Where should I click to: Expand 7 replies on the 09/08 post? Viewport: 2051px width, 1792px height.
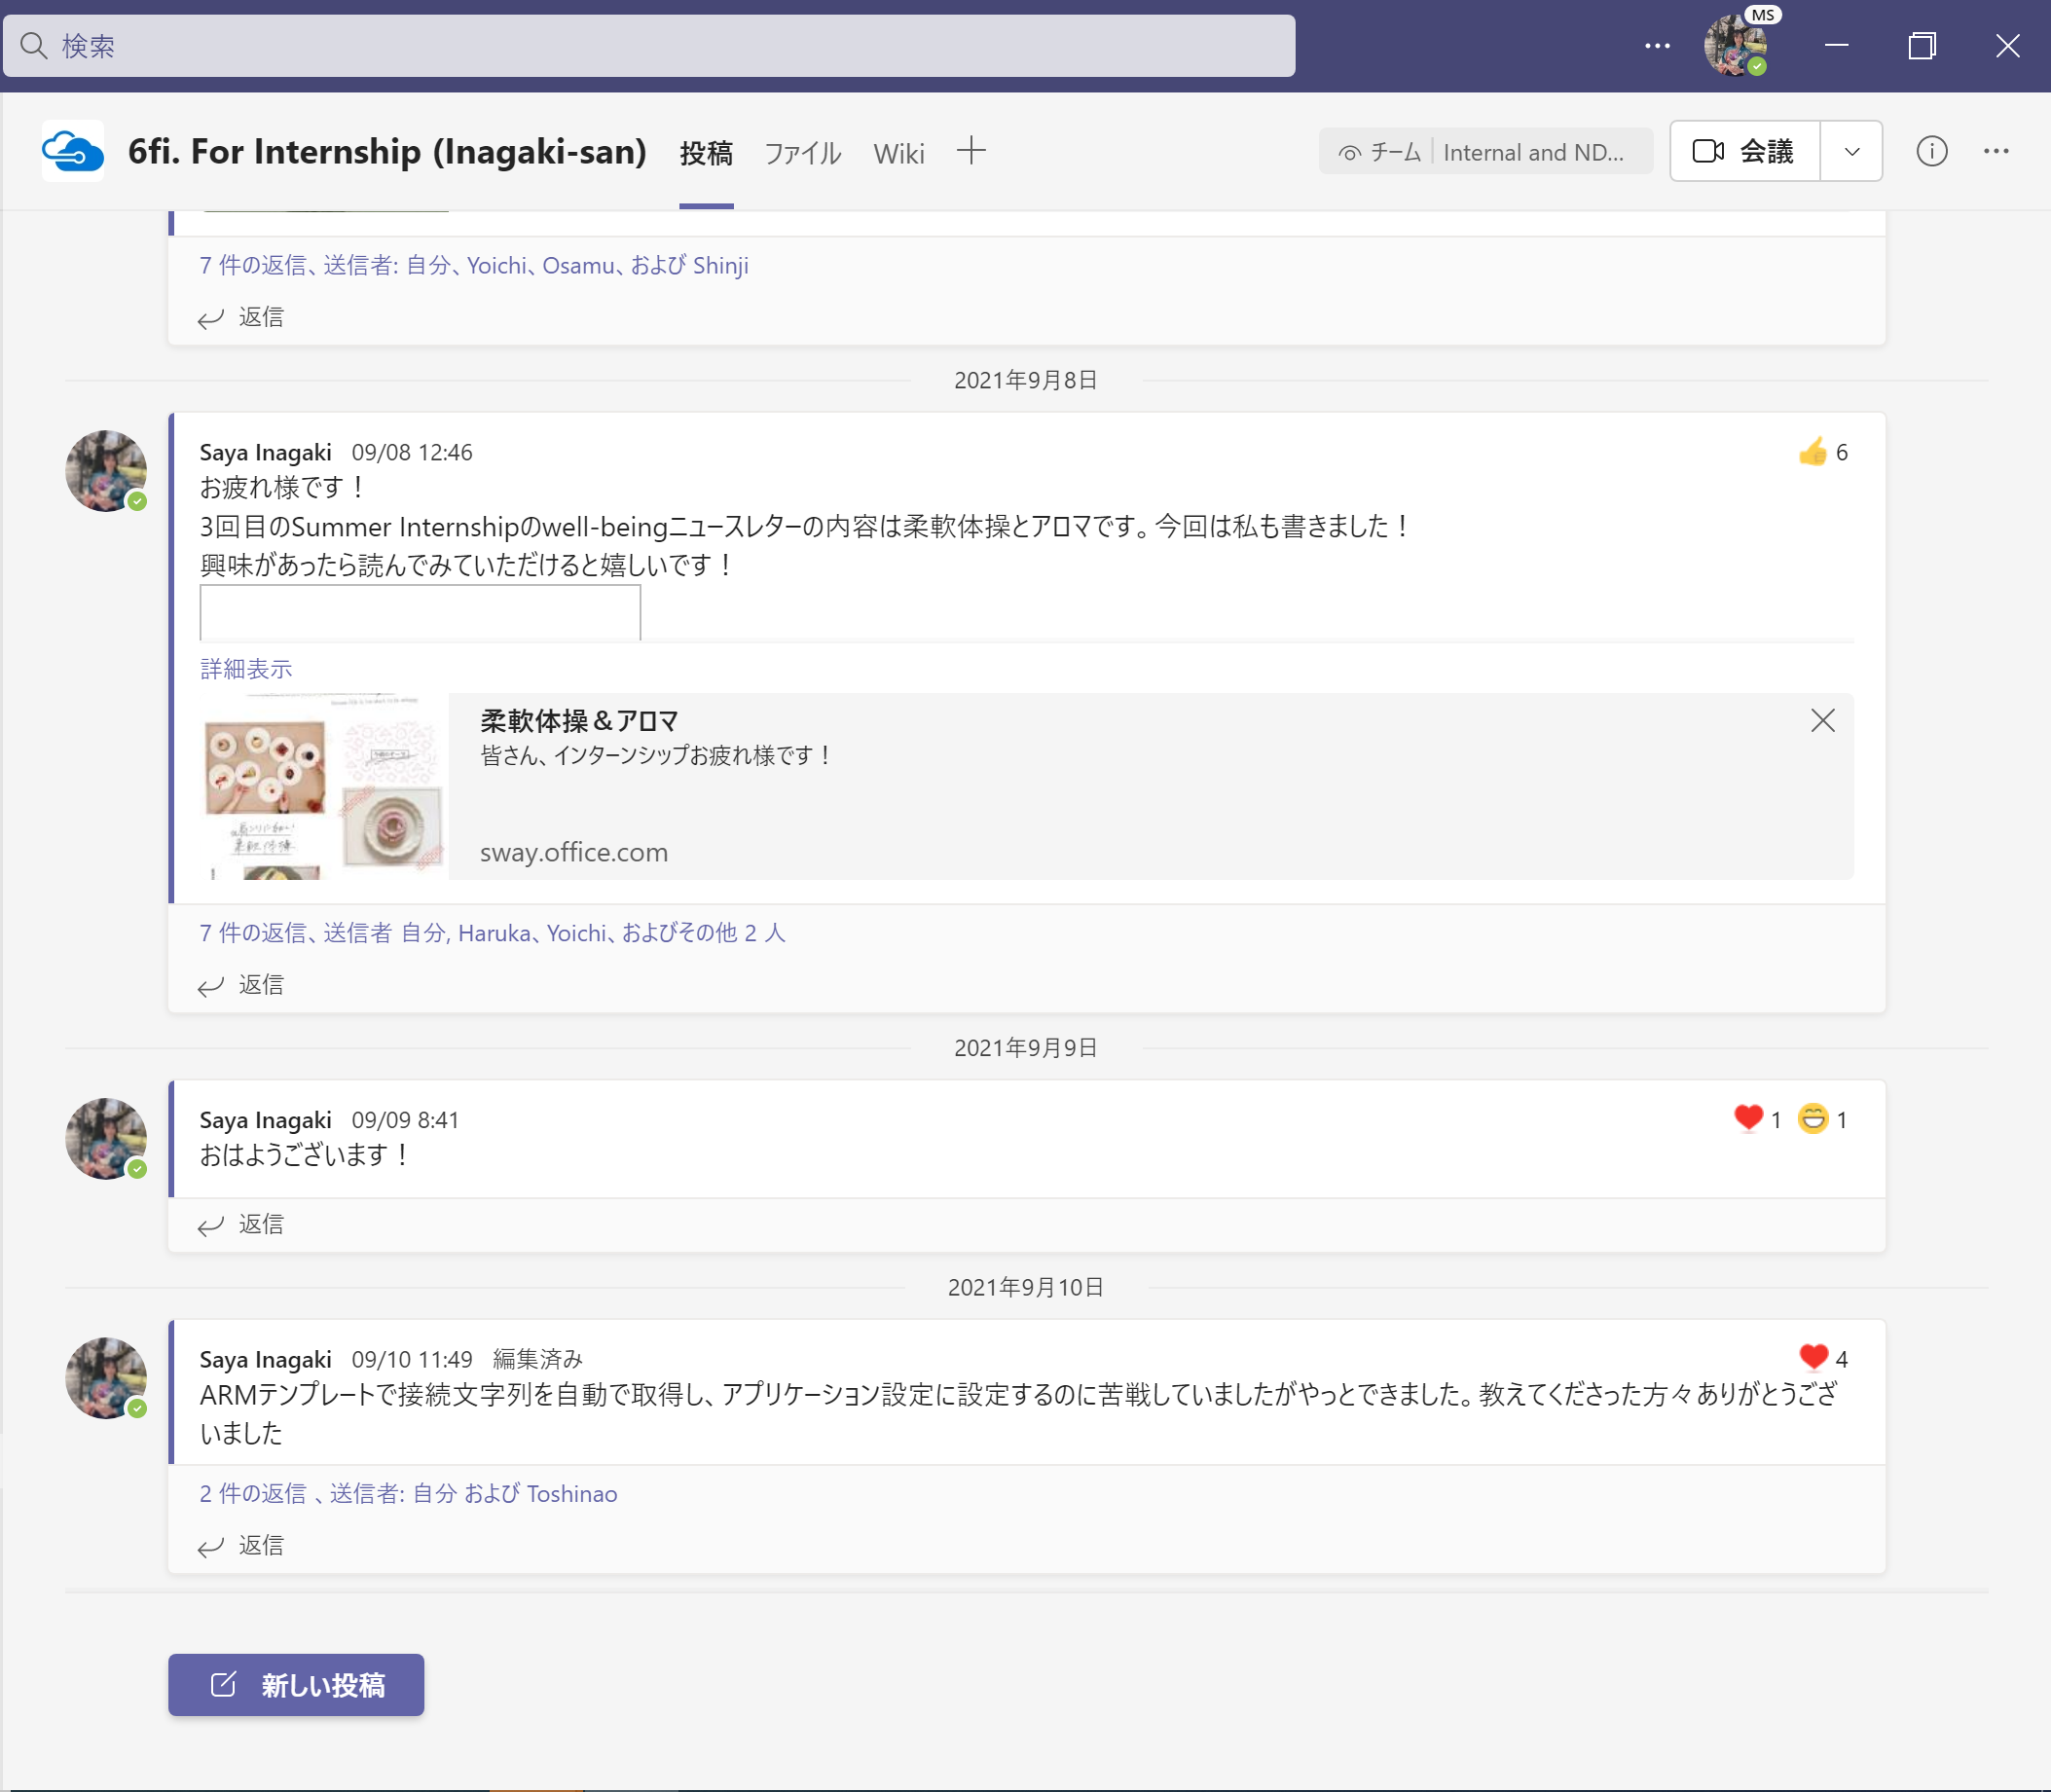click(x=492, y=933)
